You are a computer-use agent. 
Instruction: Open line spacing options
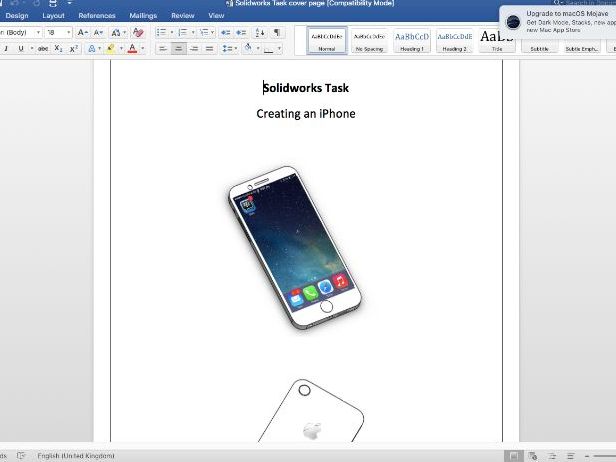click(229, 48)
